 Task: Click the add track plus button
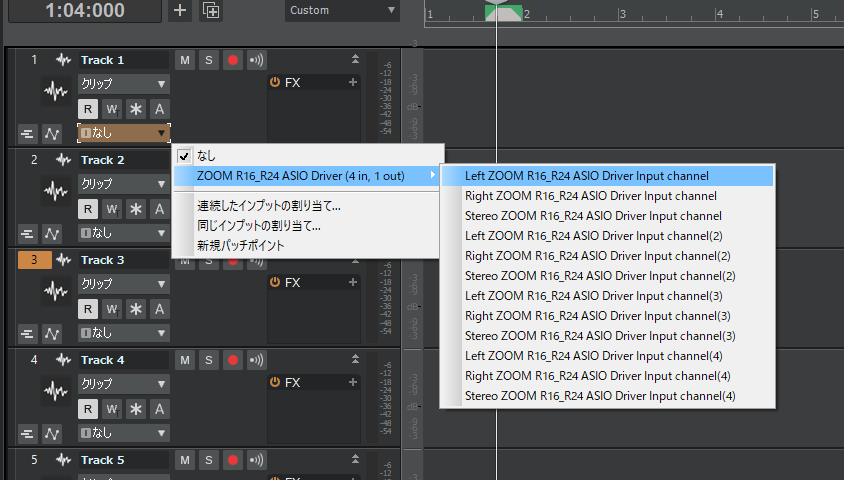[x=180, y=10]
